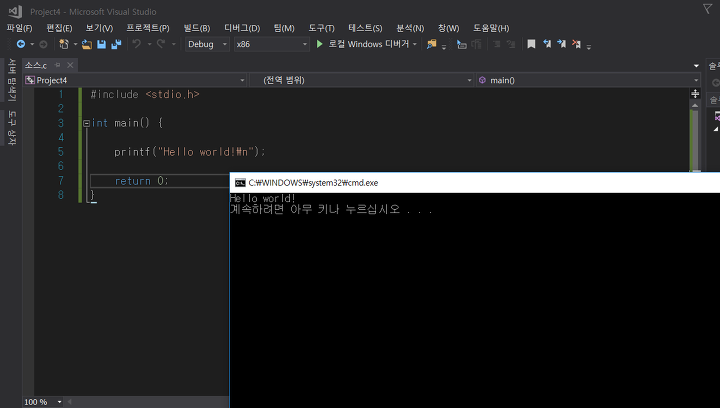Expand the debugger target dropdown arrow
720x408 pixels.
(x=415, y=44)
